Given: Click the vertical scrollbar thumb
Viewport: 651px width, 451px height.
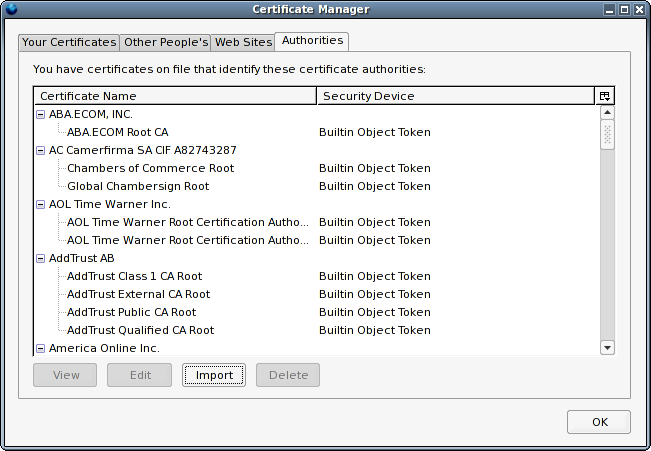Looking at the screenshot, I should click(x=607, y=135).
